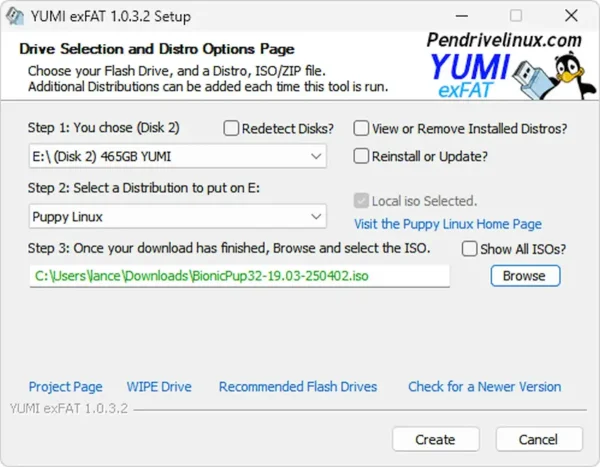
Task: Check View or Remove Installed Distros
Action: (361, 128)
